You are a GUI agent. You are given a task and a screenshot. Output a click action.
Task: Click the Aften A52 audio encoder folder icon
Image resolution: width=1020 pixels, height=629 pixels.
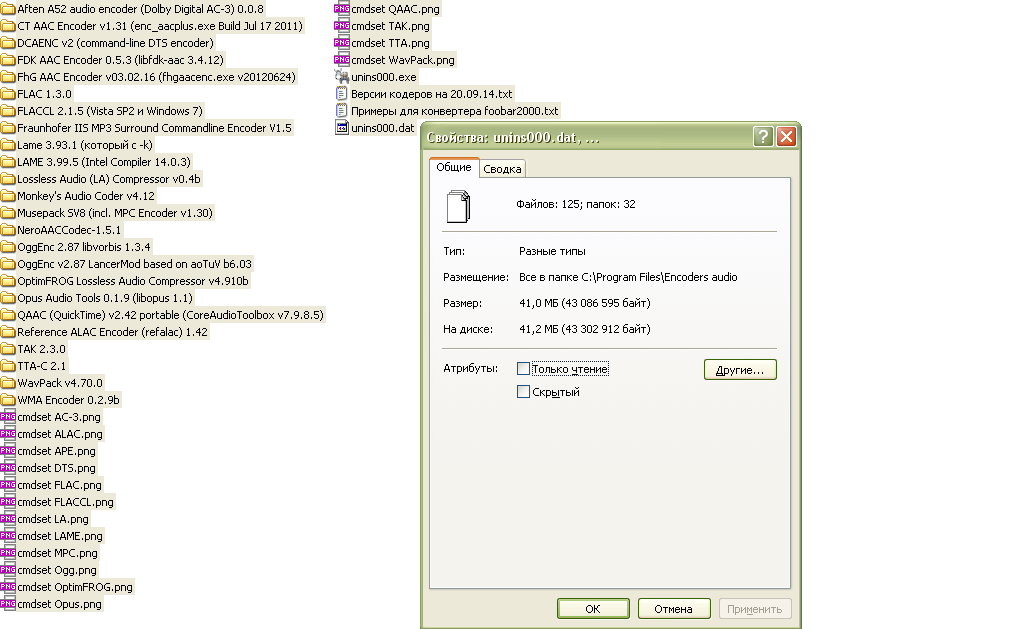pos(8,9)
